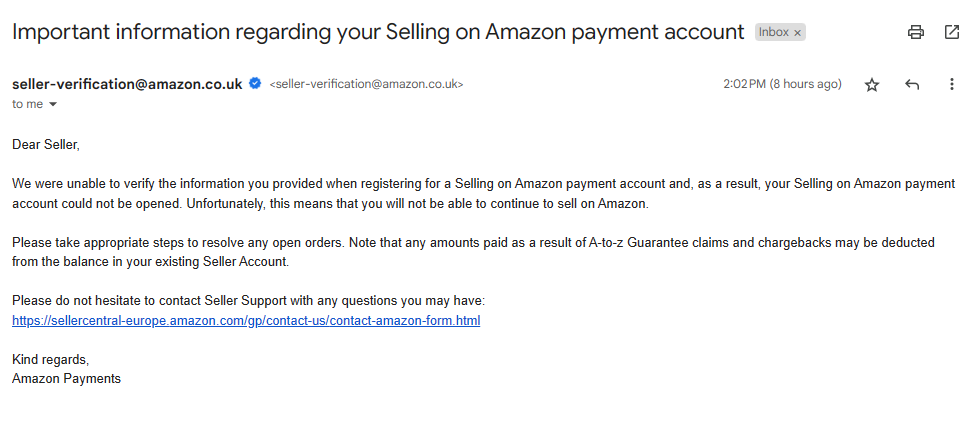Click the 2:02 PM timestamp
This screenshot has width=972, height=431.
pyautogui.click(x=782, y=84)
